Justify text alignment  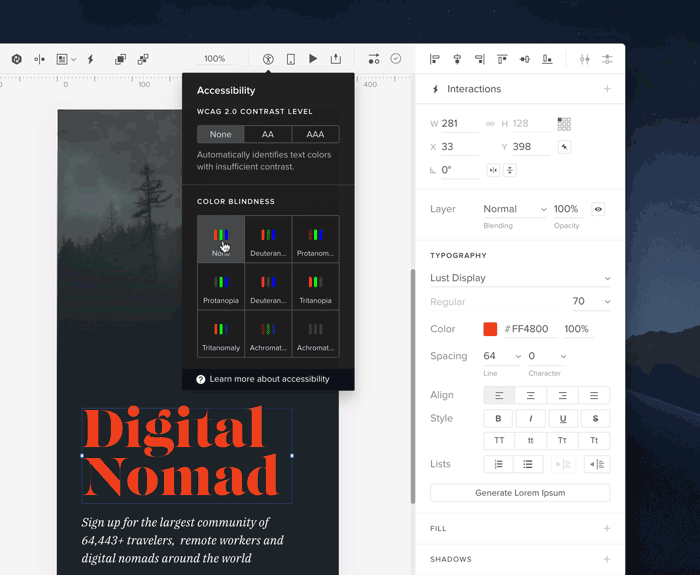coord(594,395)
